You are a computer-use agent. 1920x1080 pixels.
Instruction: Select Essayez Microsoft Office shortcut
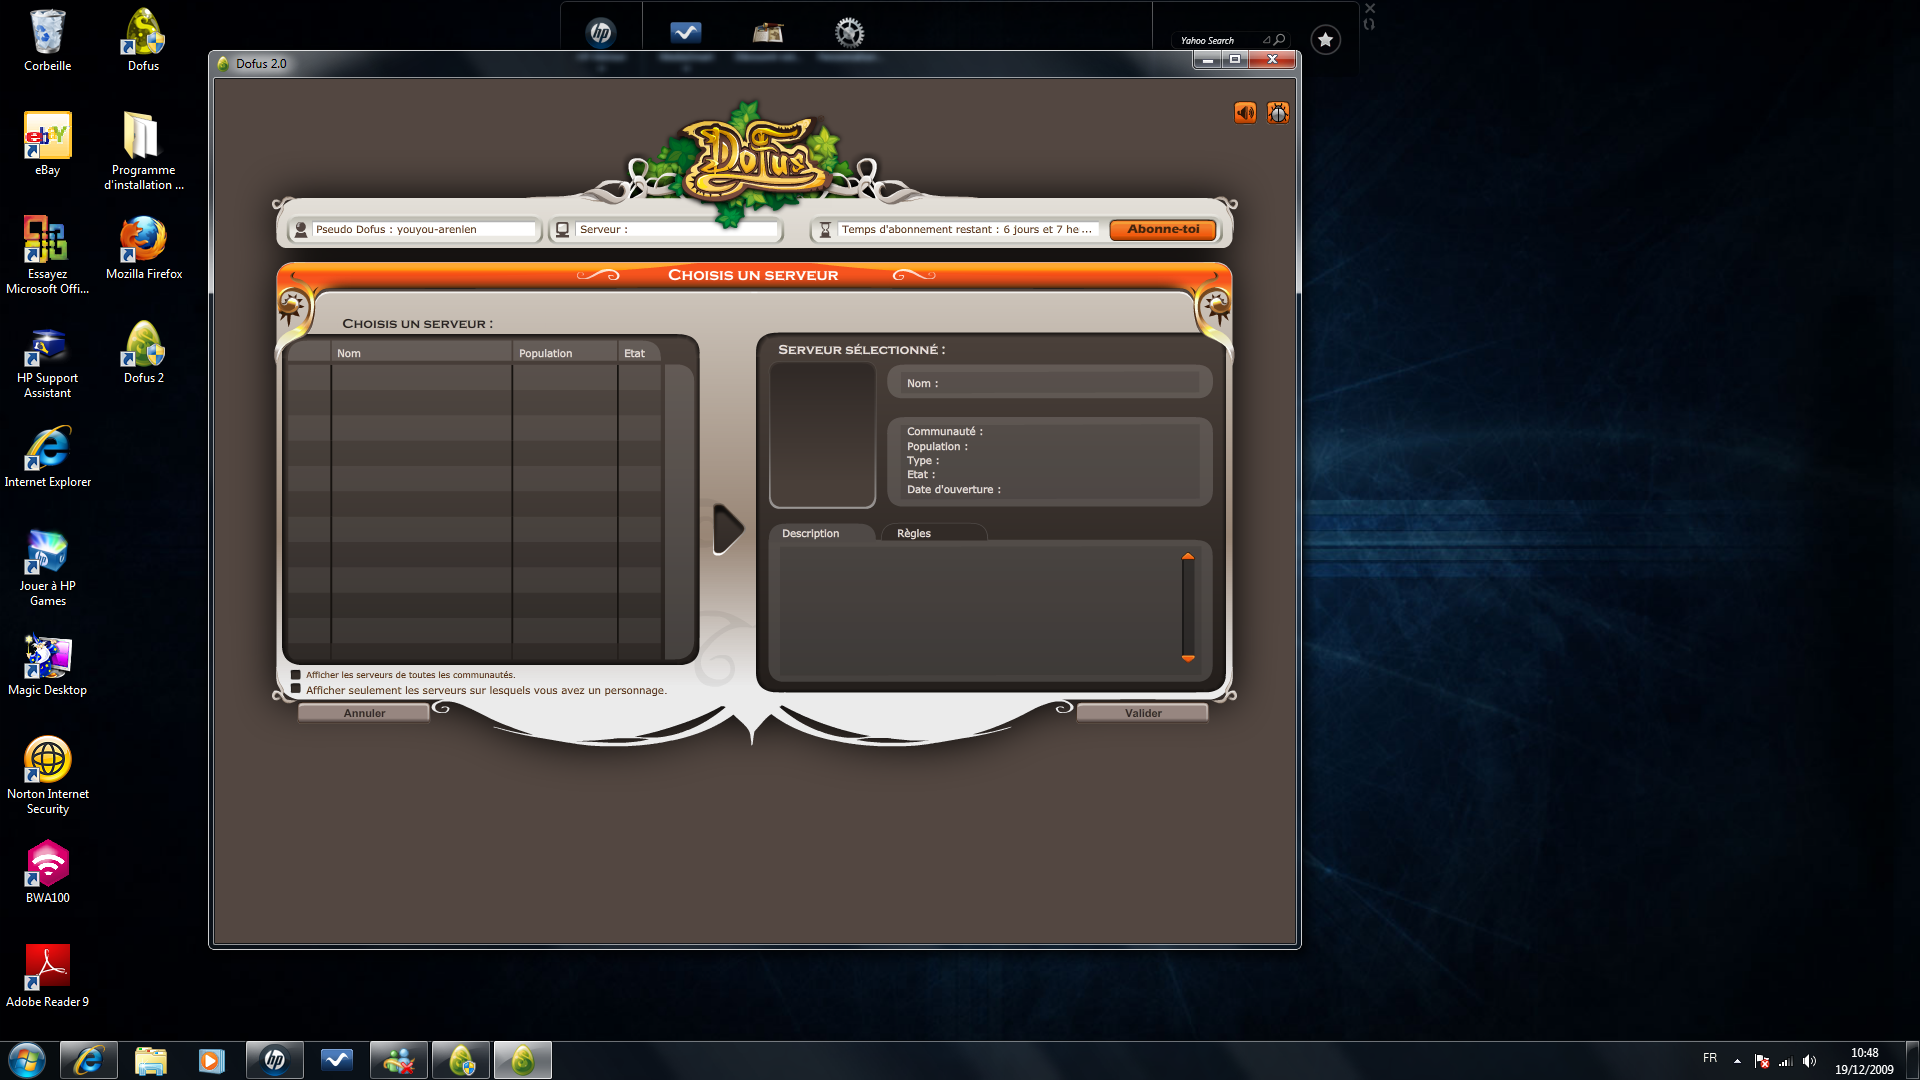point(47,255)
